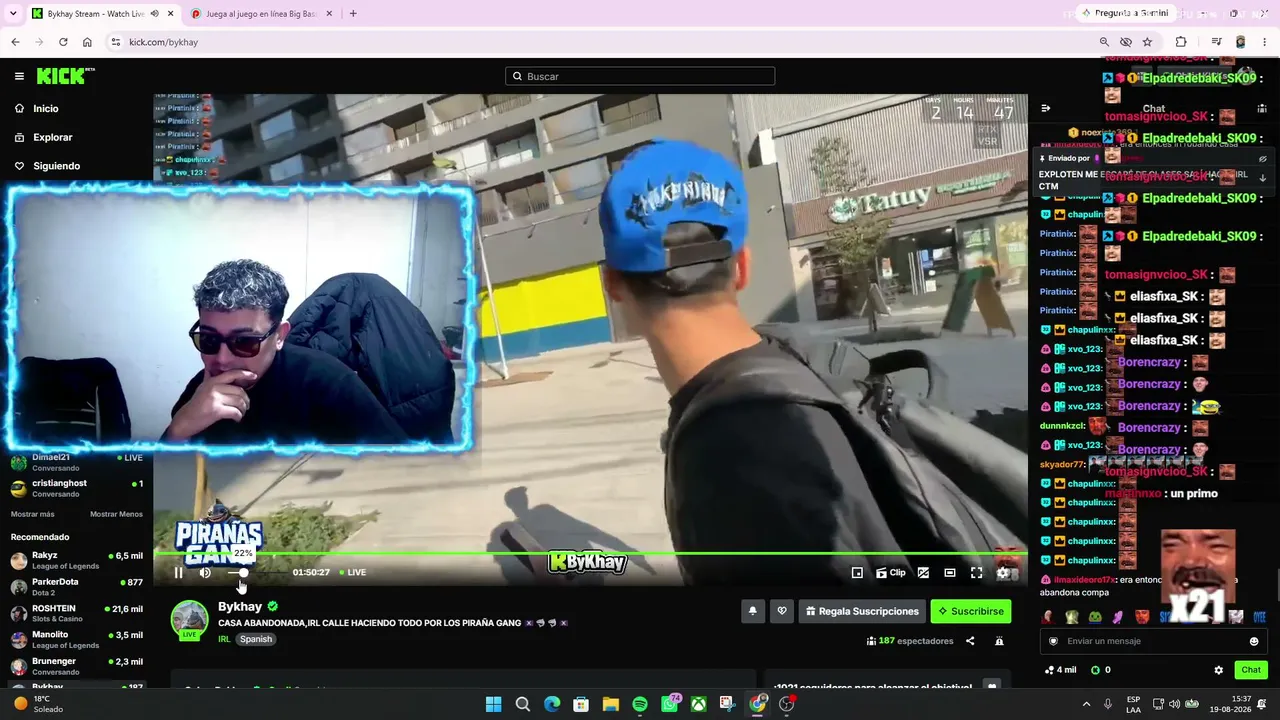Select the Spanish language tag

tap(256, 639)
